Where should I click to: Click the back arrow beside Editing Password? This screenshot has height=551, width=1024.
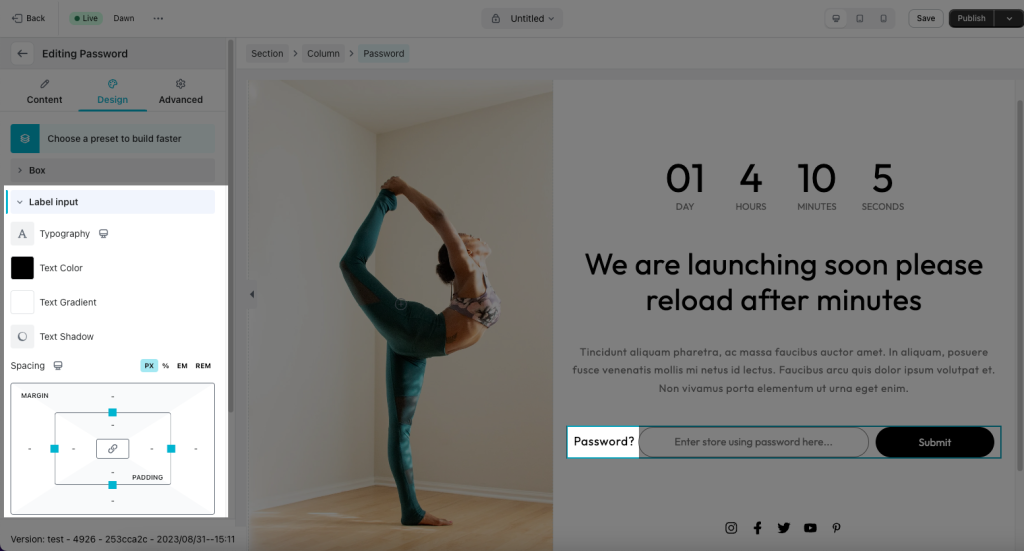pos(22,54)
